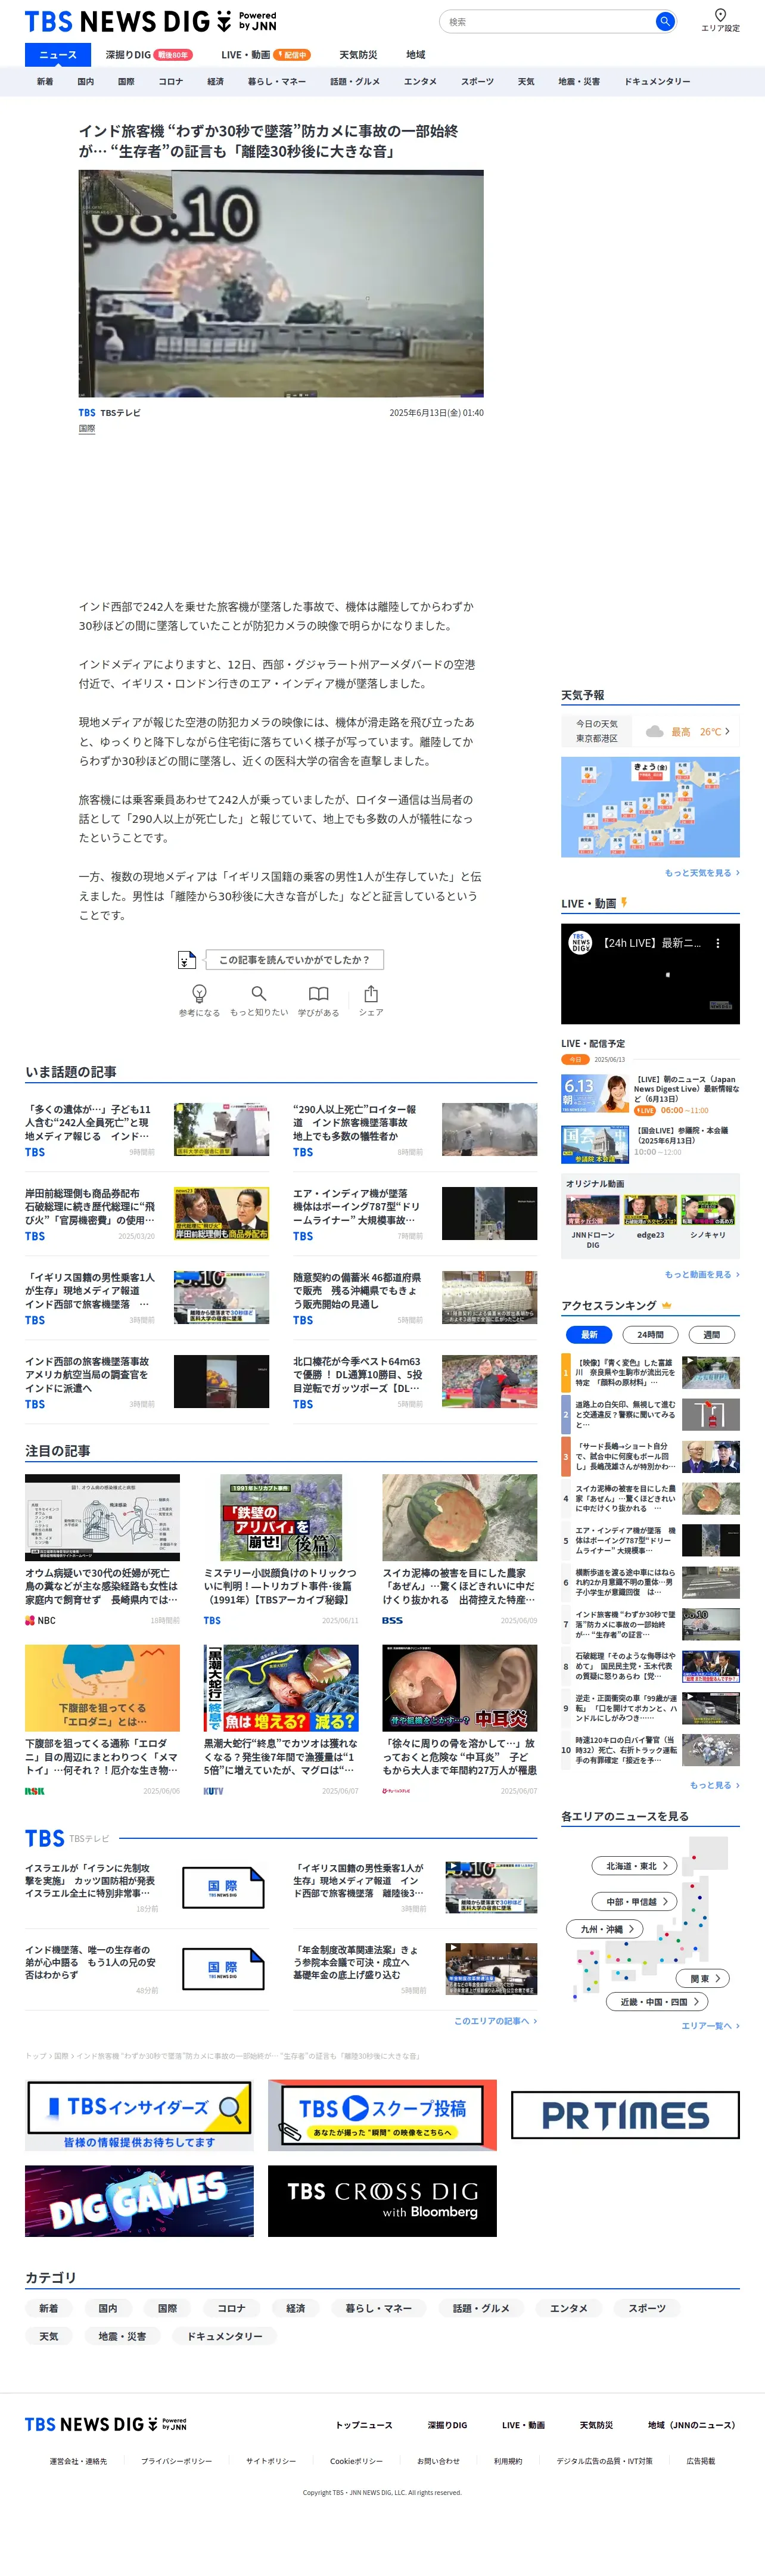The image size is (765, 2576).
Task: Open the video player three-dot menu
Action: (x=717, y=942)
